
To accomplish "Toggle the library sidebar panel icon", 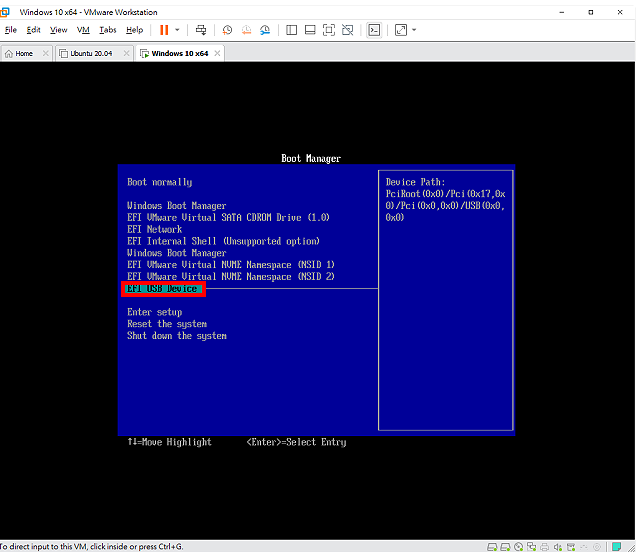I will coord(291,30).
